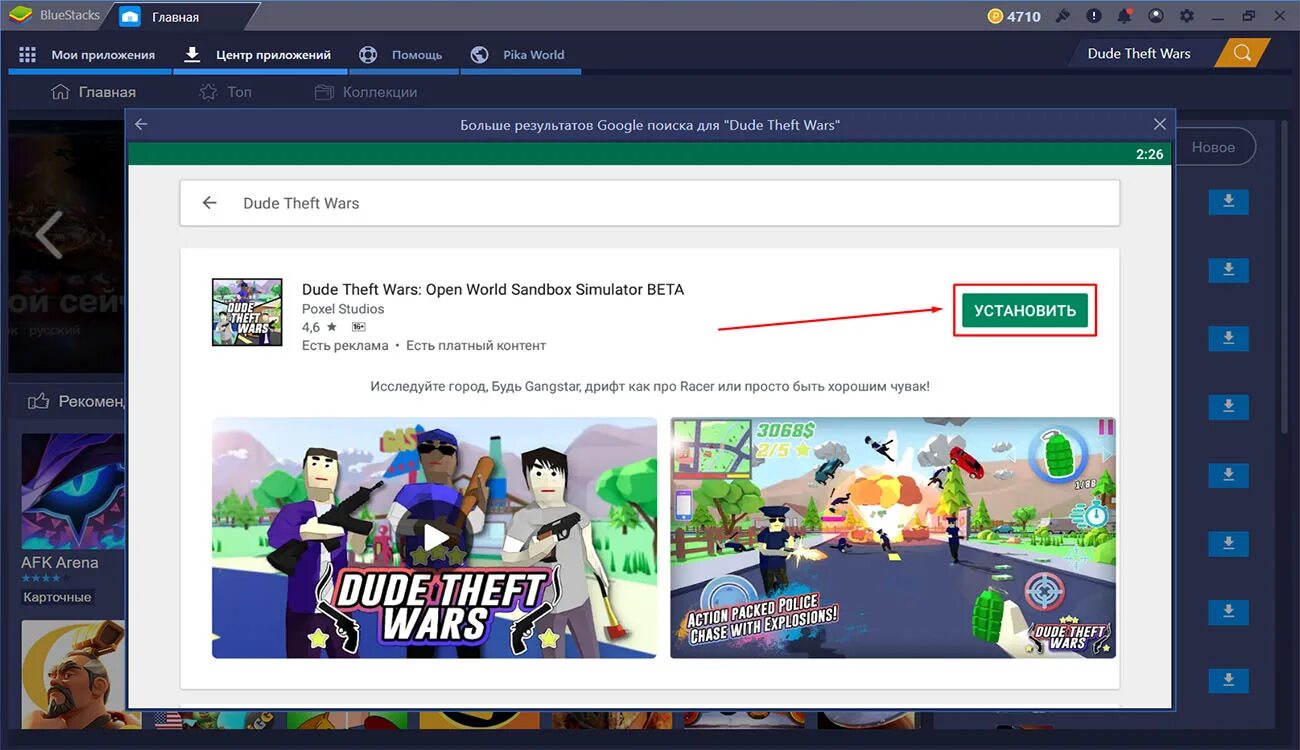The height and width of the screenshot is (750, 1300).
Task: Focus the Dude Theft Wars top search field
Action: coord(1144,54)
